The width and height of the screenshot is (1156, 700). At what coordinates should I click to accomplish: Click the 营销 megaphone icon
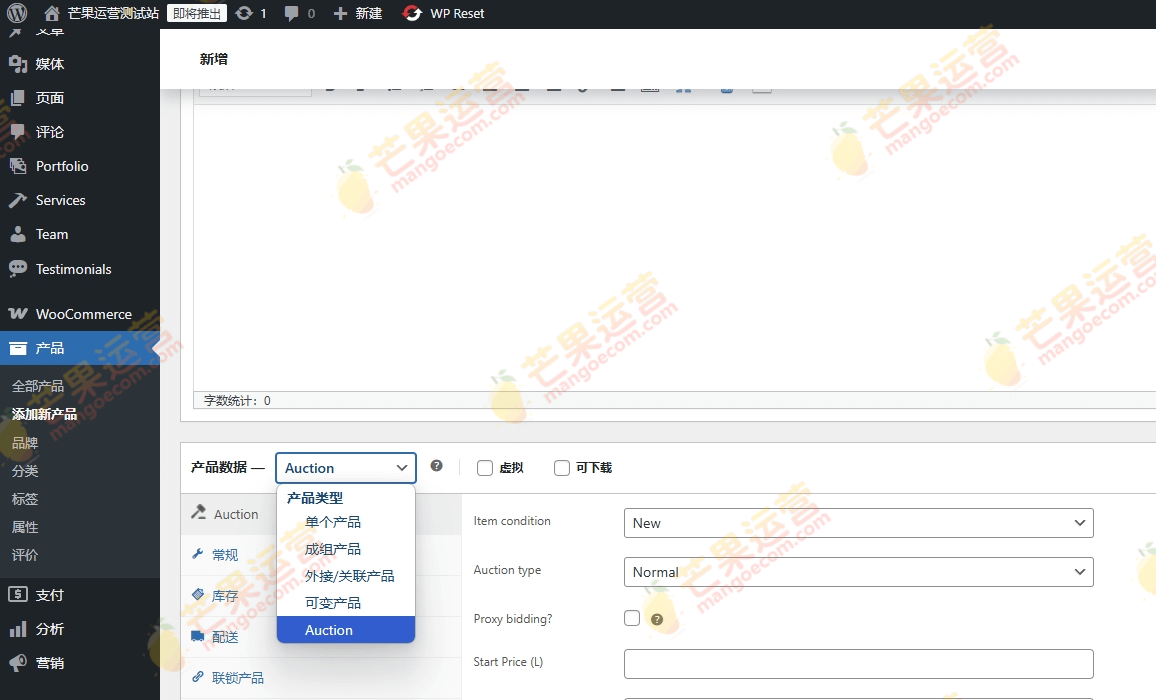pos(18,662)
